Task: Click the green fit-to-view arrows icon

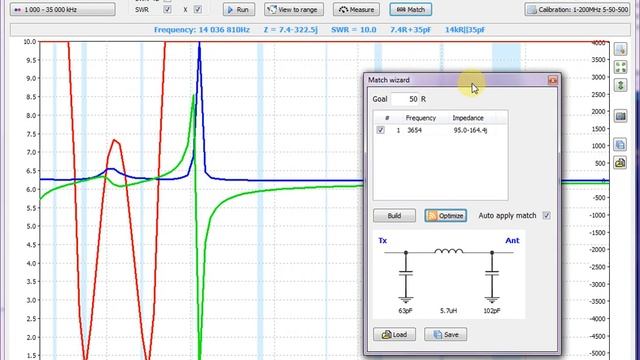Action: [x=620, y=67]
